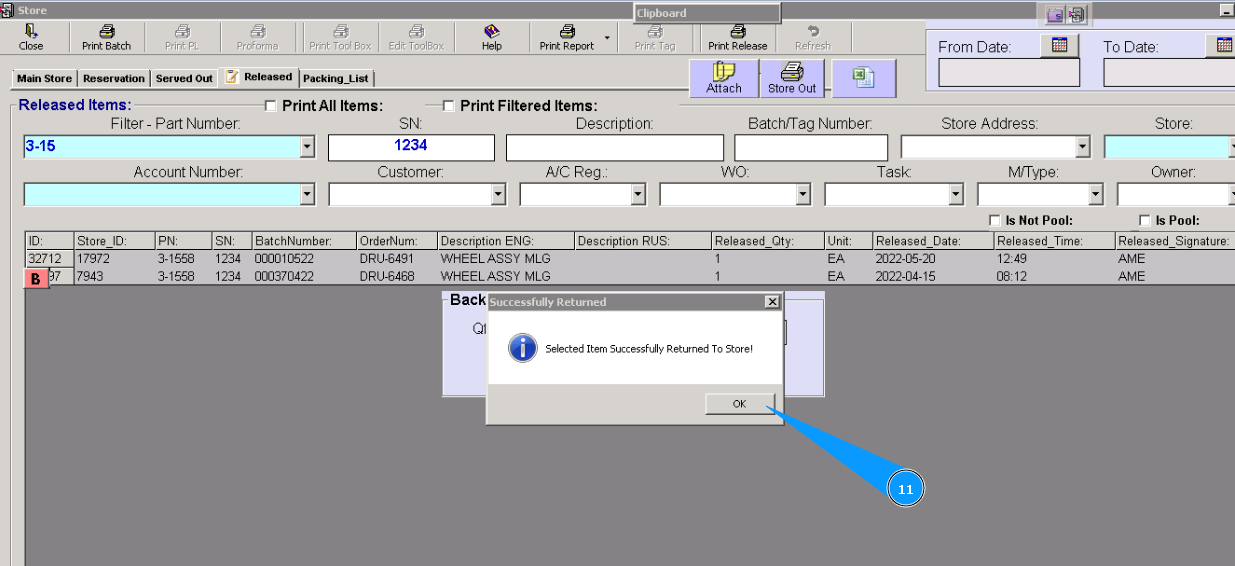
Task: Click batch number 000010522 cell
Action: (x=304, y=259)
